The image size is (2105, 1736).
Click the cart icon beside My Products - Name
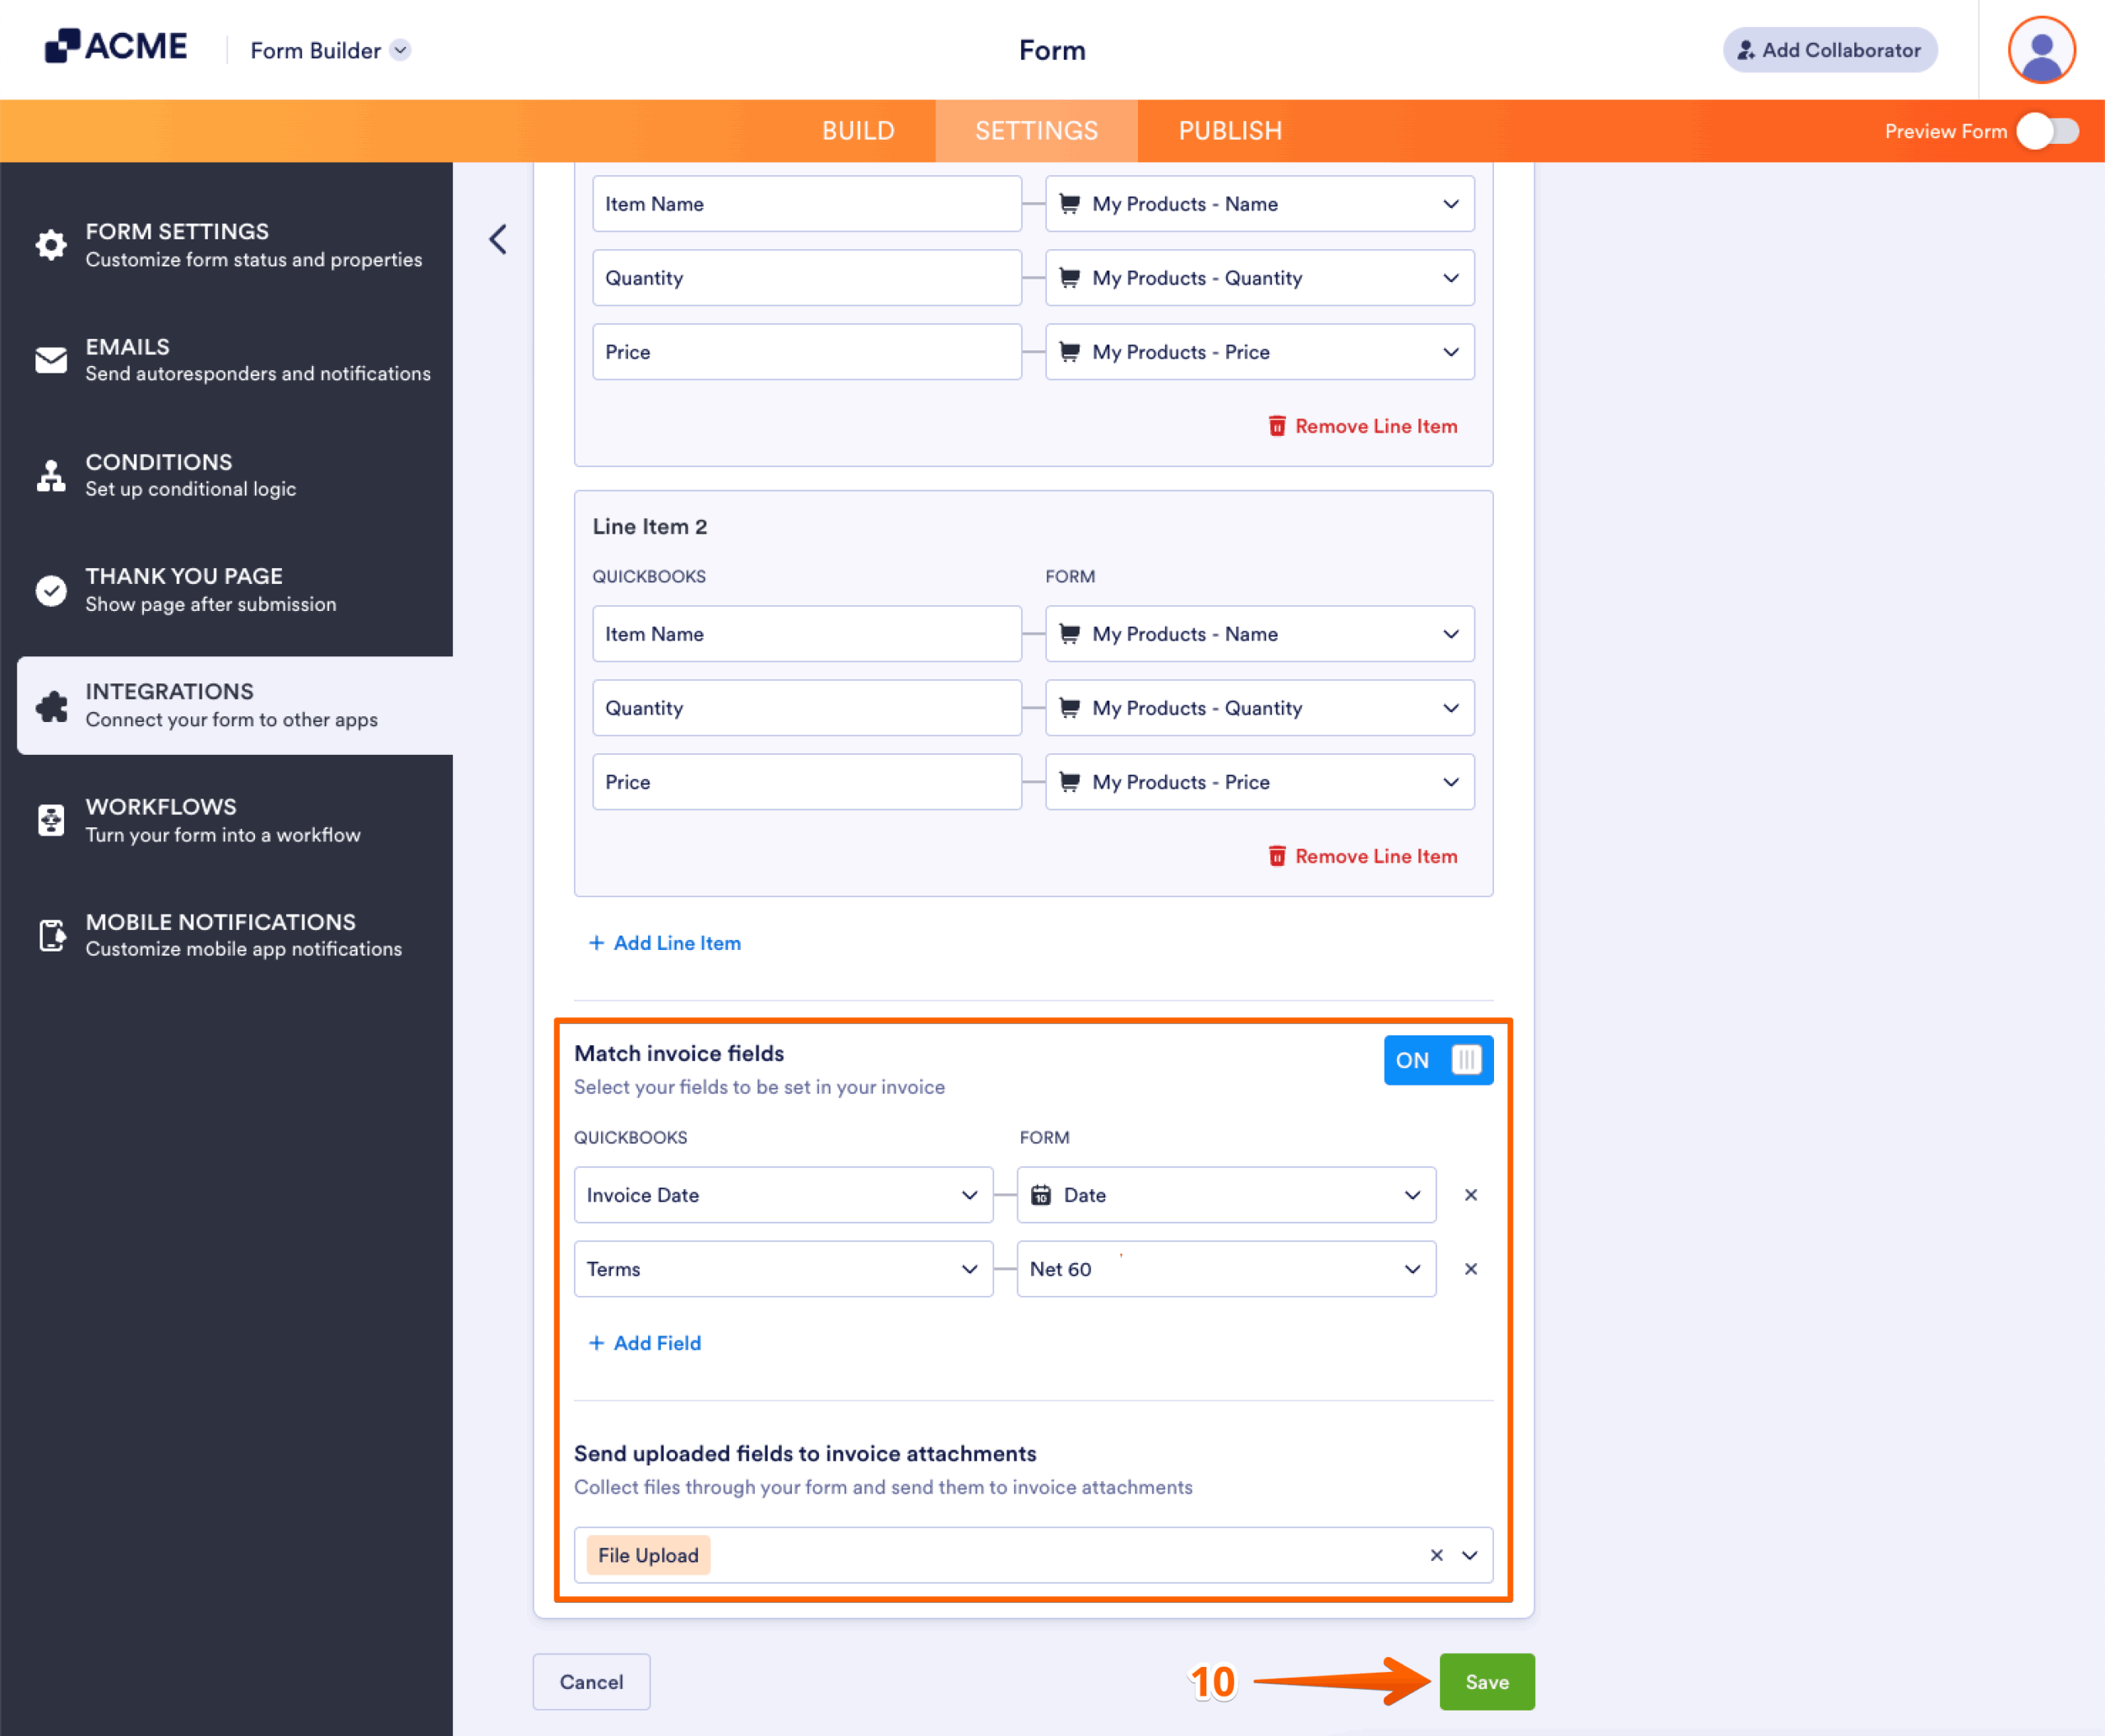pos(1069,204)
